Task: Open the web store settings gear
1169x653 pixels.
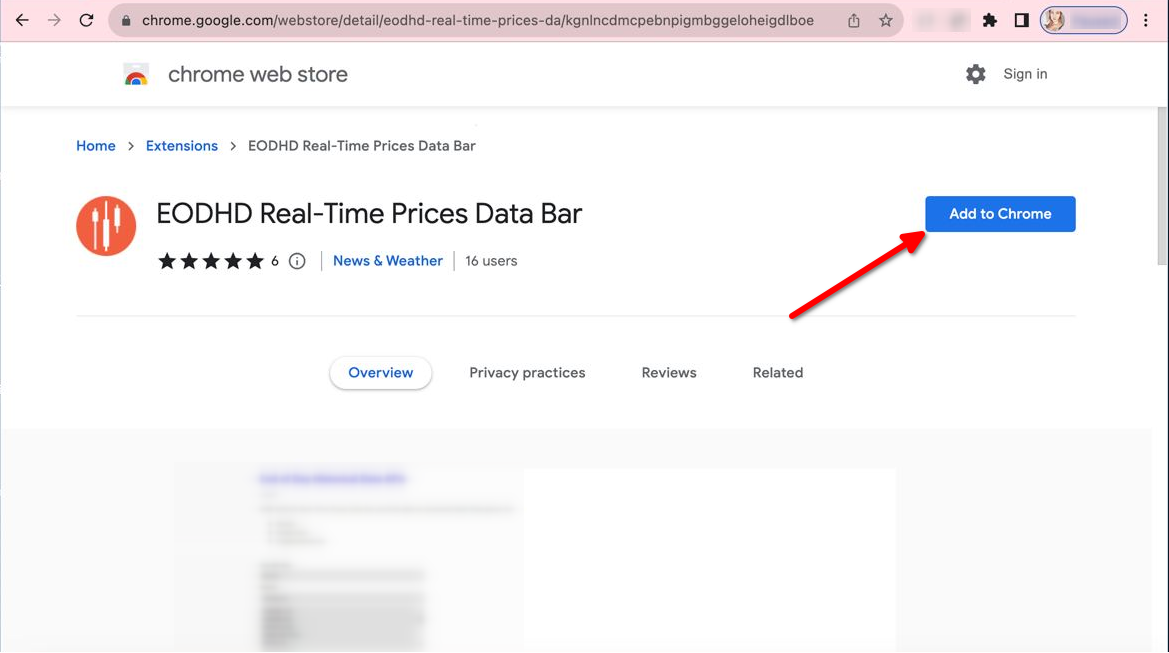Action: (975, 74)
